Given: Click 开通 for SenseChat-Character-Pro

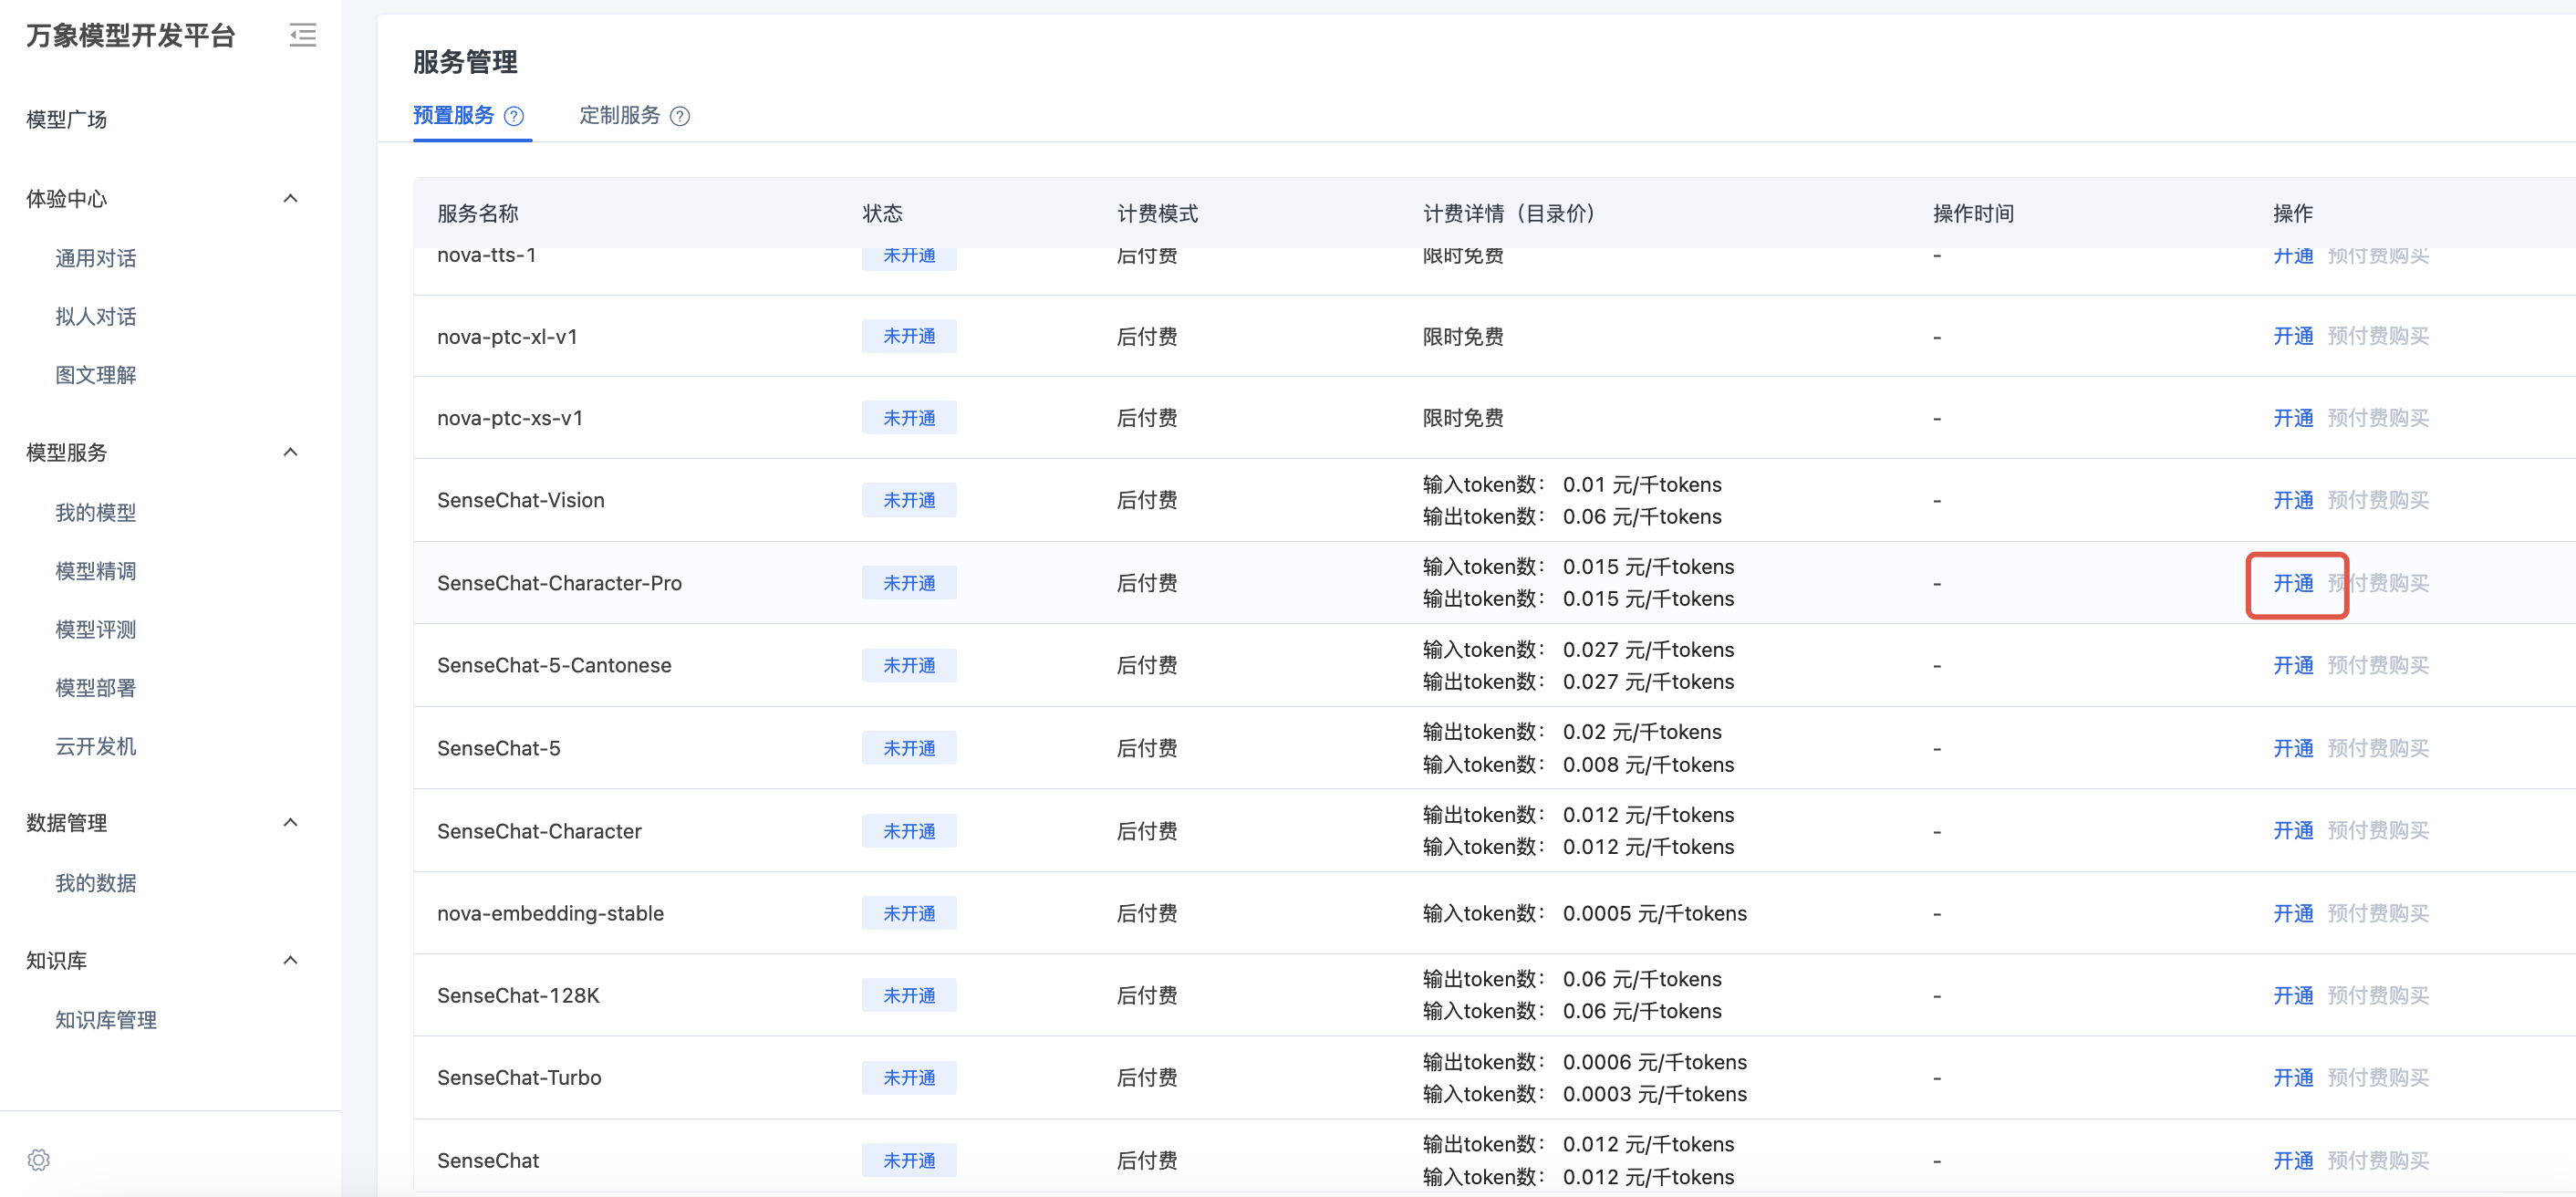Looking at the screenshot, I should click(2293, 583).
